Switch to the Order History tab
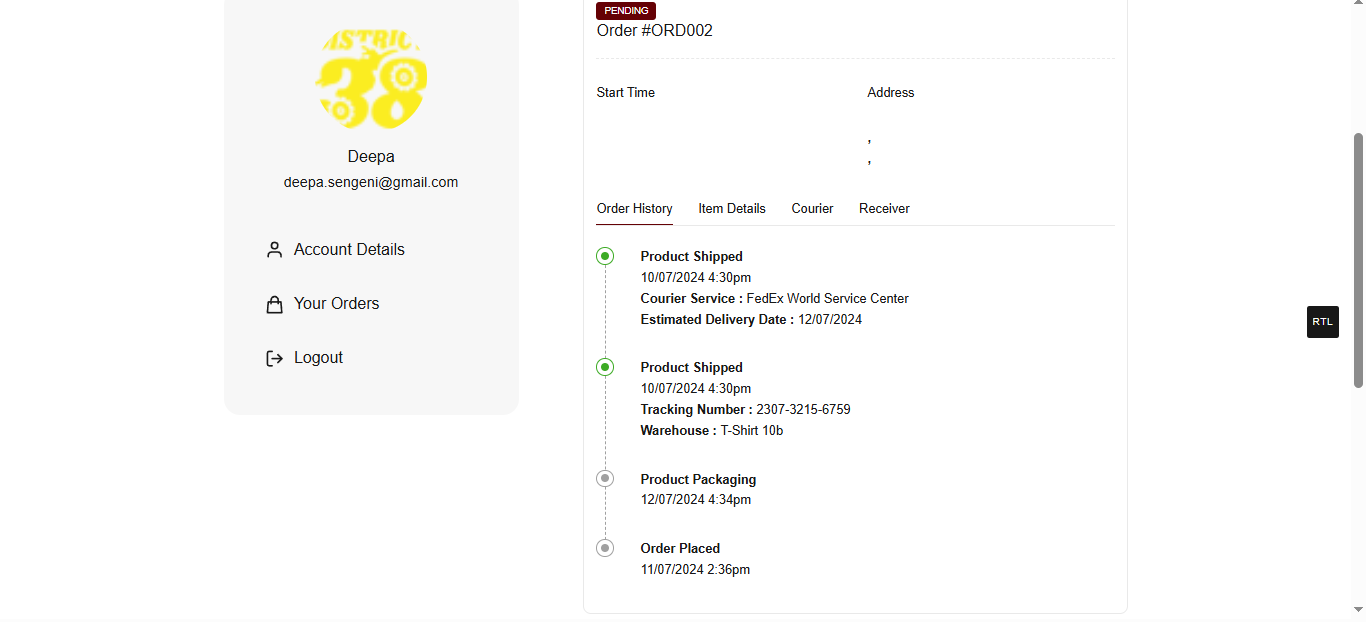Viewport: 1366px width, 622px height. [x=634, y=209]
